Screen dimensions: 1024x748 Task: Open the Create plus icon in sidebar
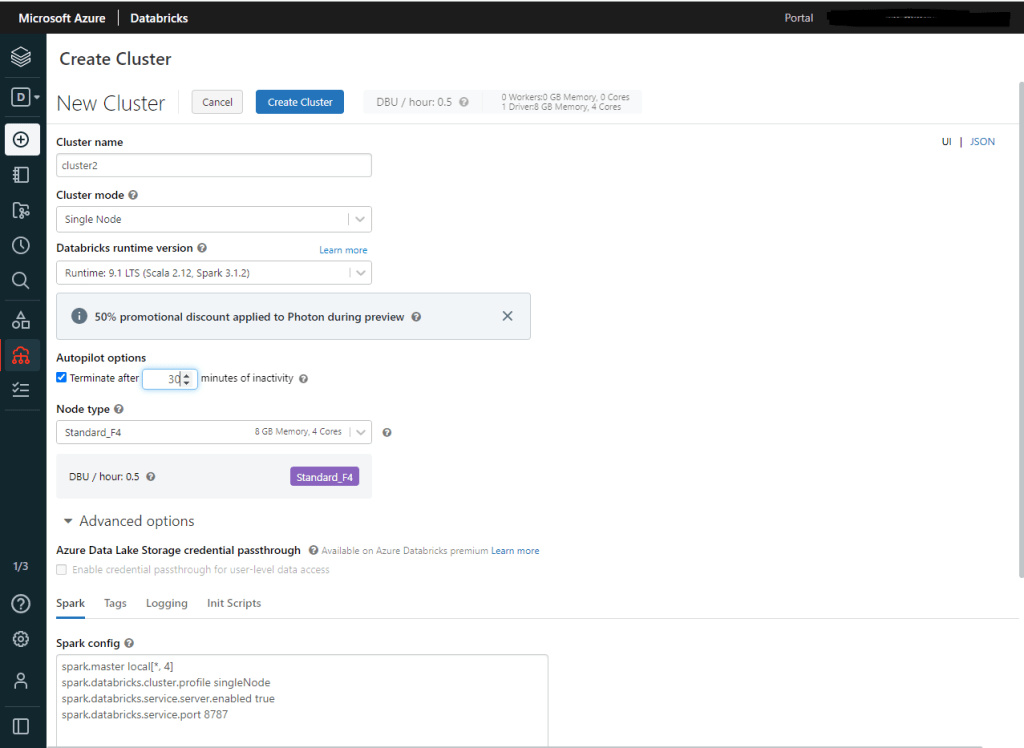(21, 139)
